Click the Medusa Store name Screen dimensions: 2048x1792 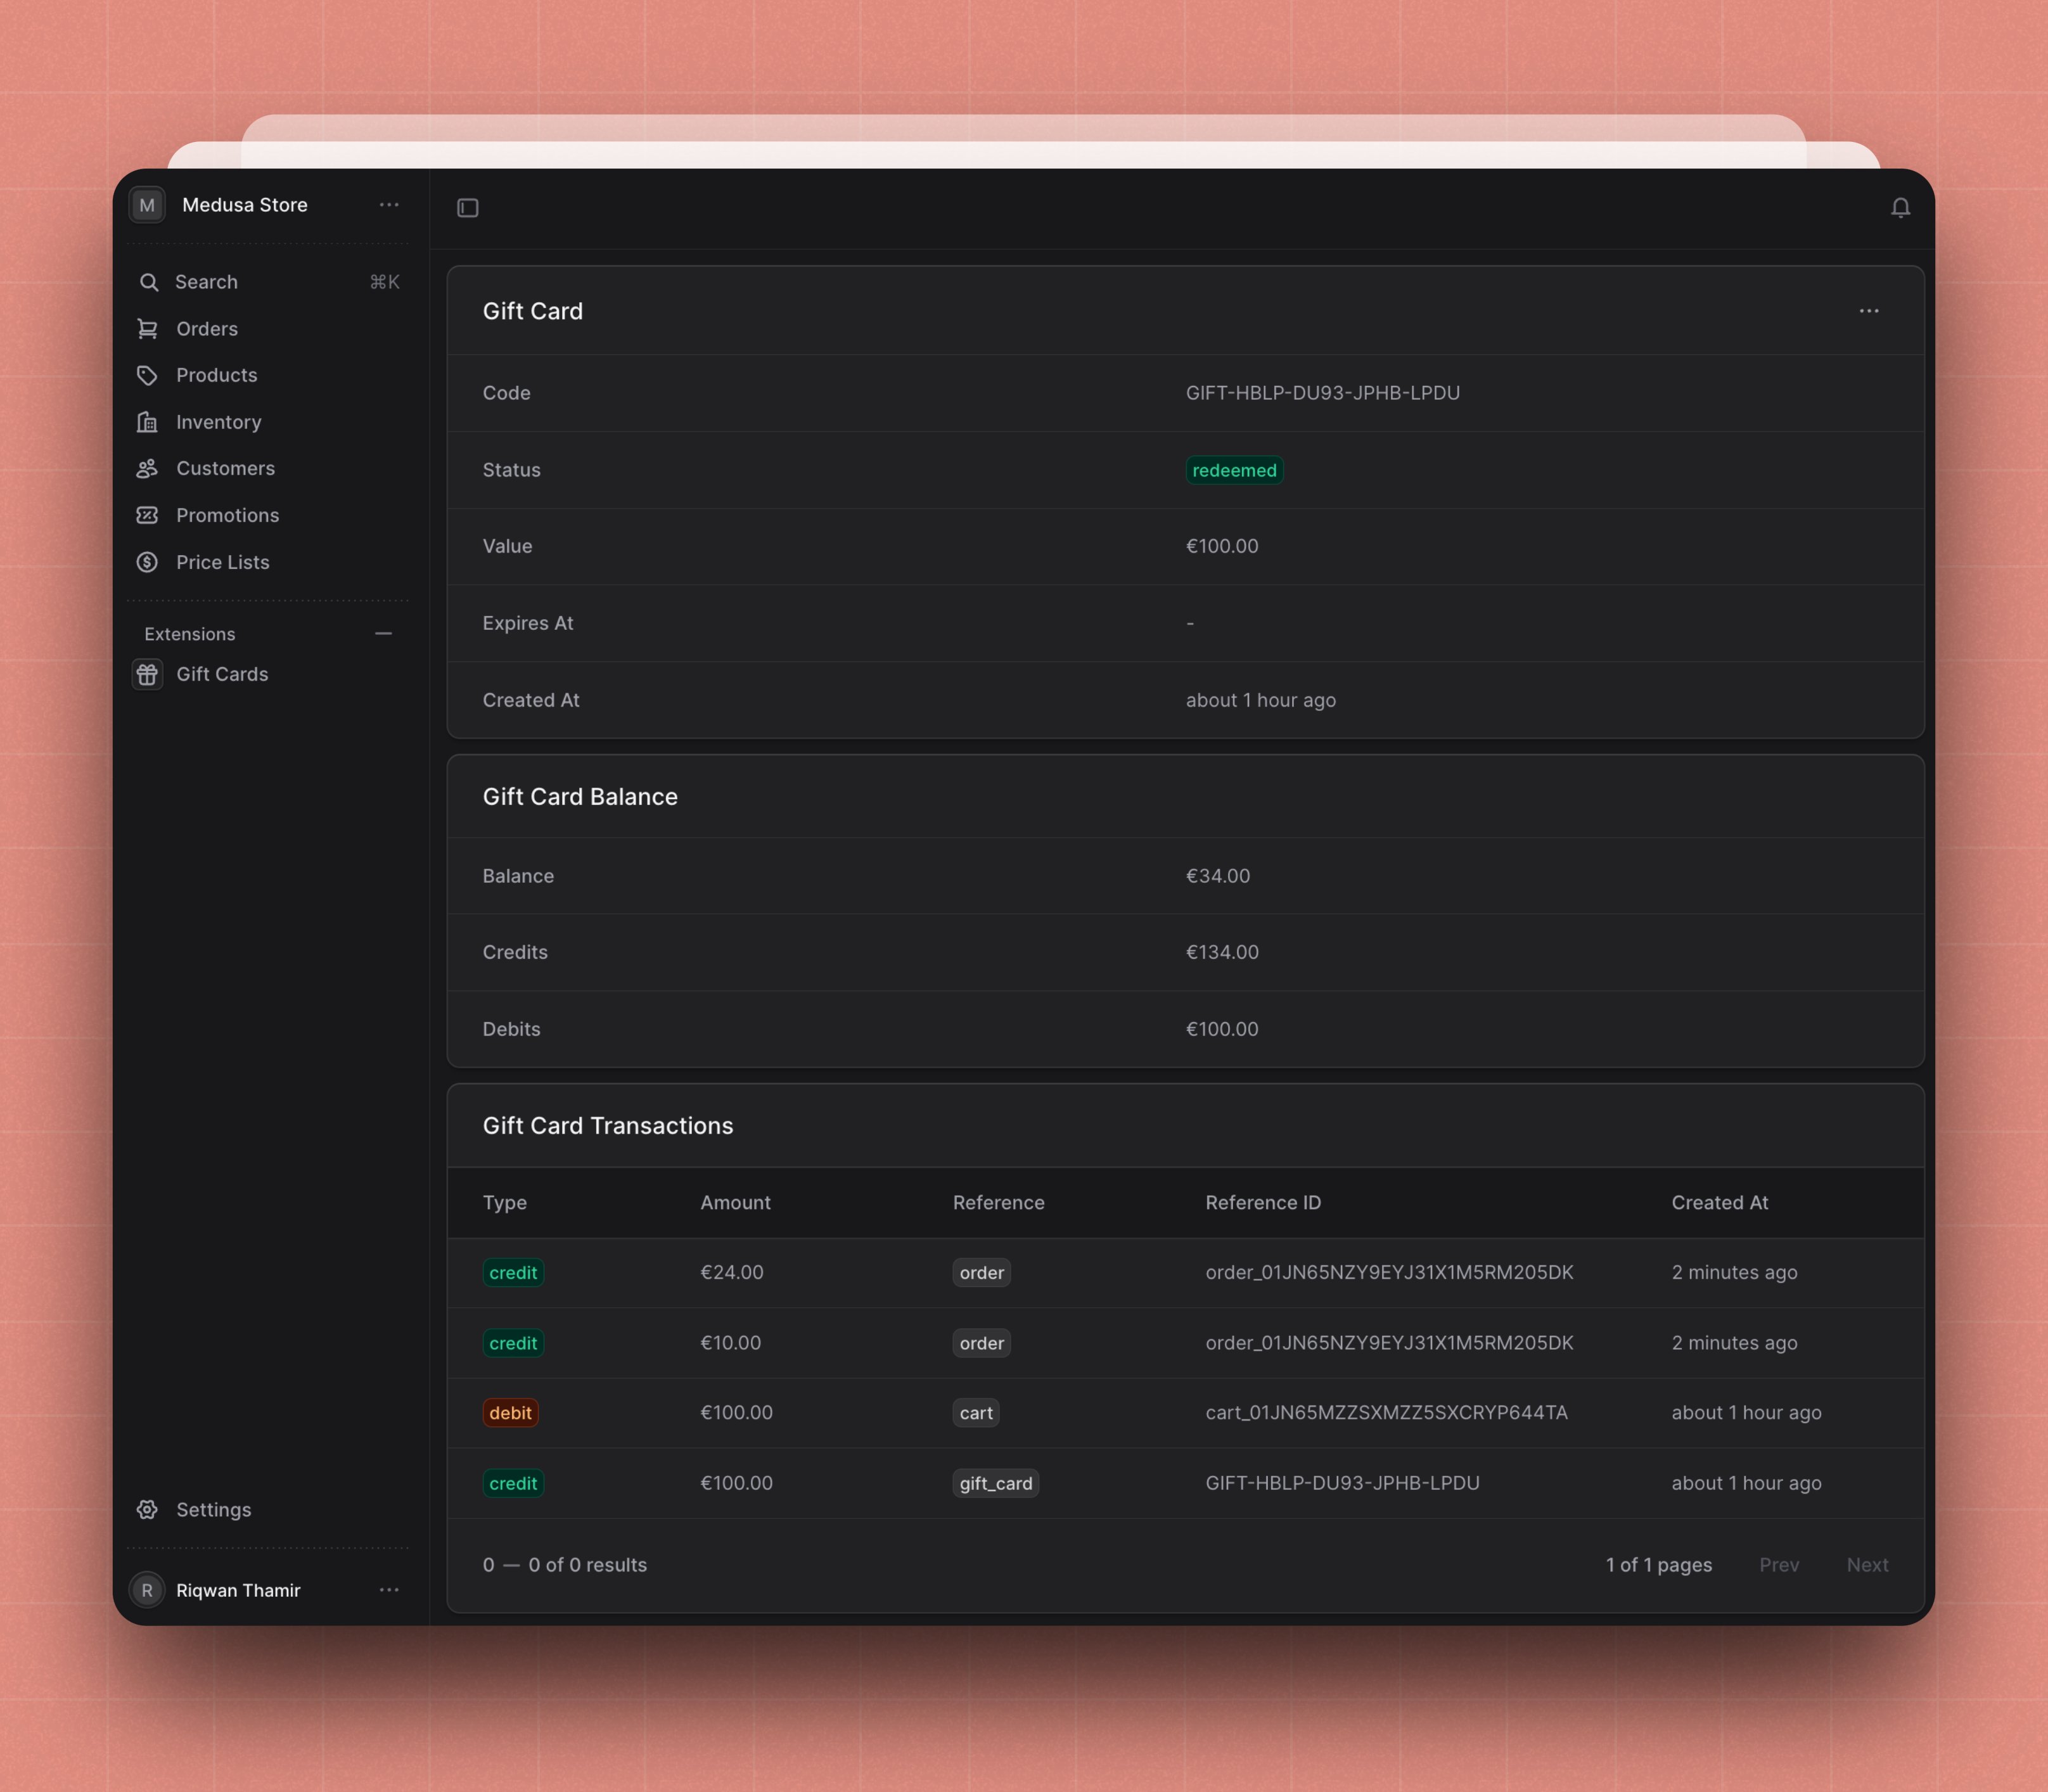click(x=245, y=205)
